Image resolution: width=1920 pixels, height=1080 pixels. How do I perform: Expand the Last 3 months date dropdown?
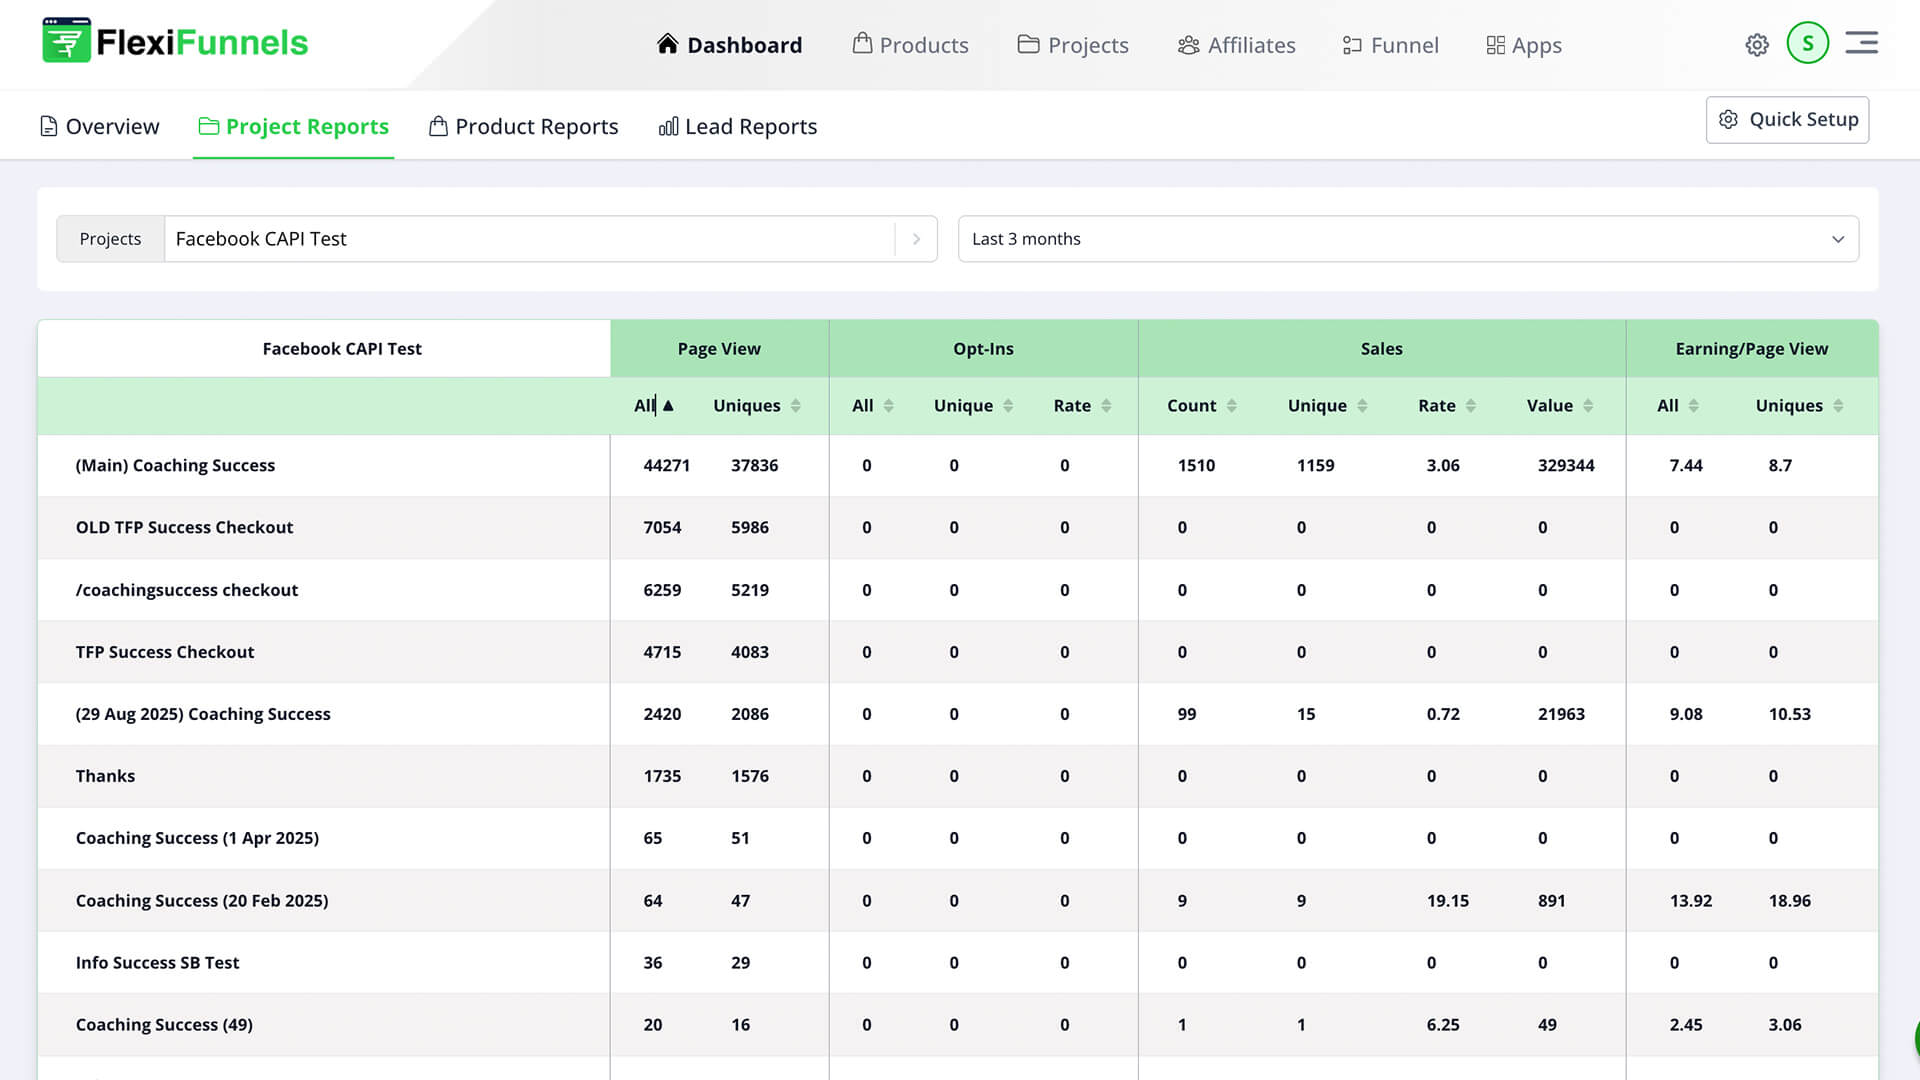click(1838, 239)
